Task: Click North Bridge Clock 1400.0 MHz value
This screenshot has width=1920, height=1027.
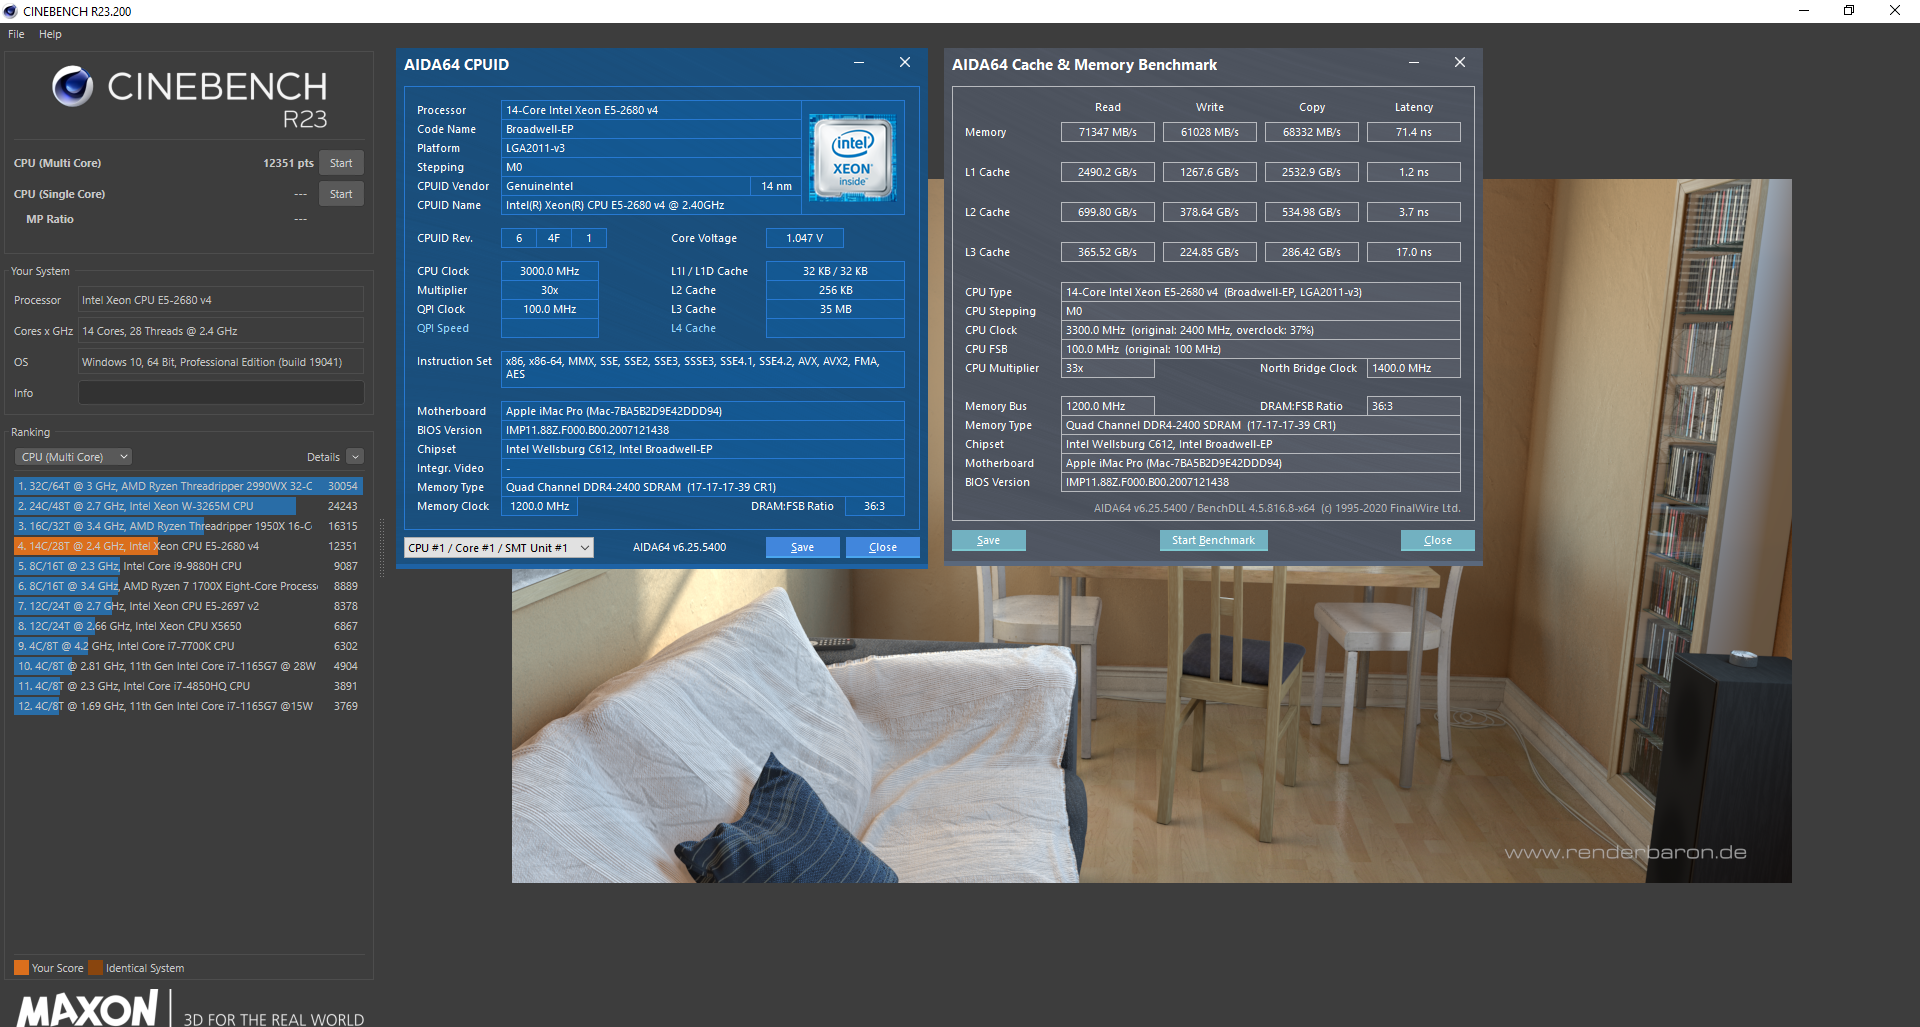Action: pyautogui.click(x=1414, y=368)
